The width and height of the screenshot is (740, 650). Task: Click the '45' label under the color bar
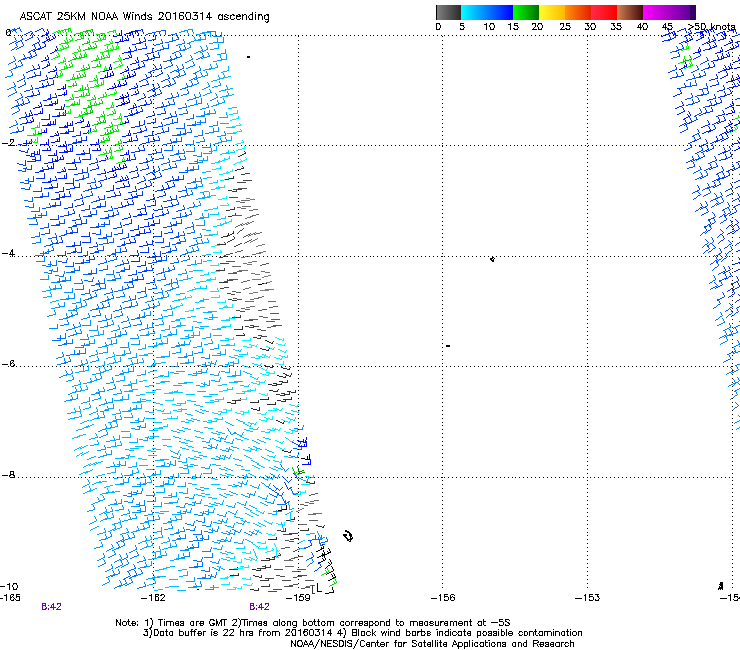tap(667, 27)
